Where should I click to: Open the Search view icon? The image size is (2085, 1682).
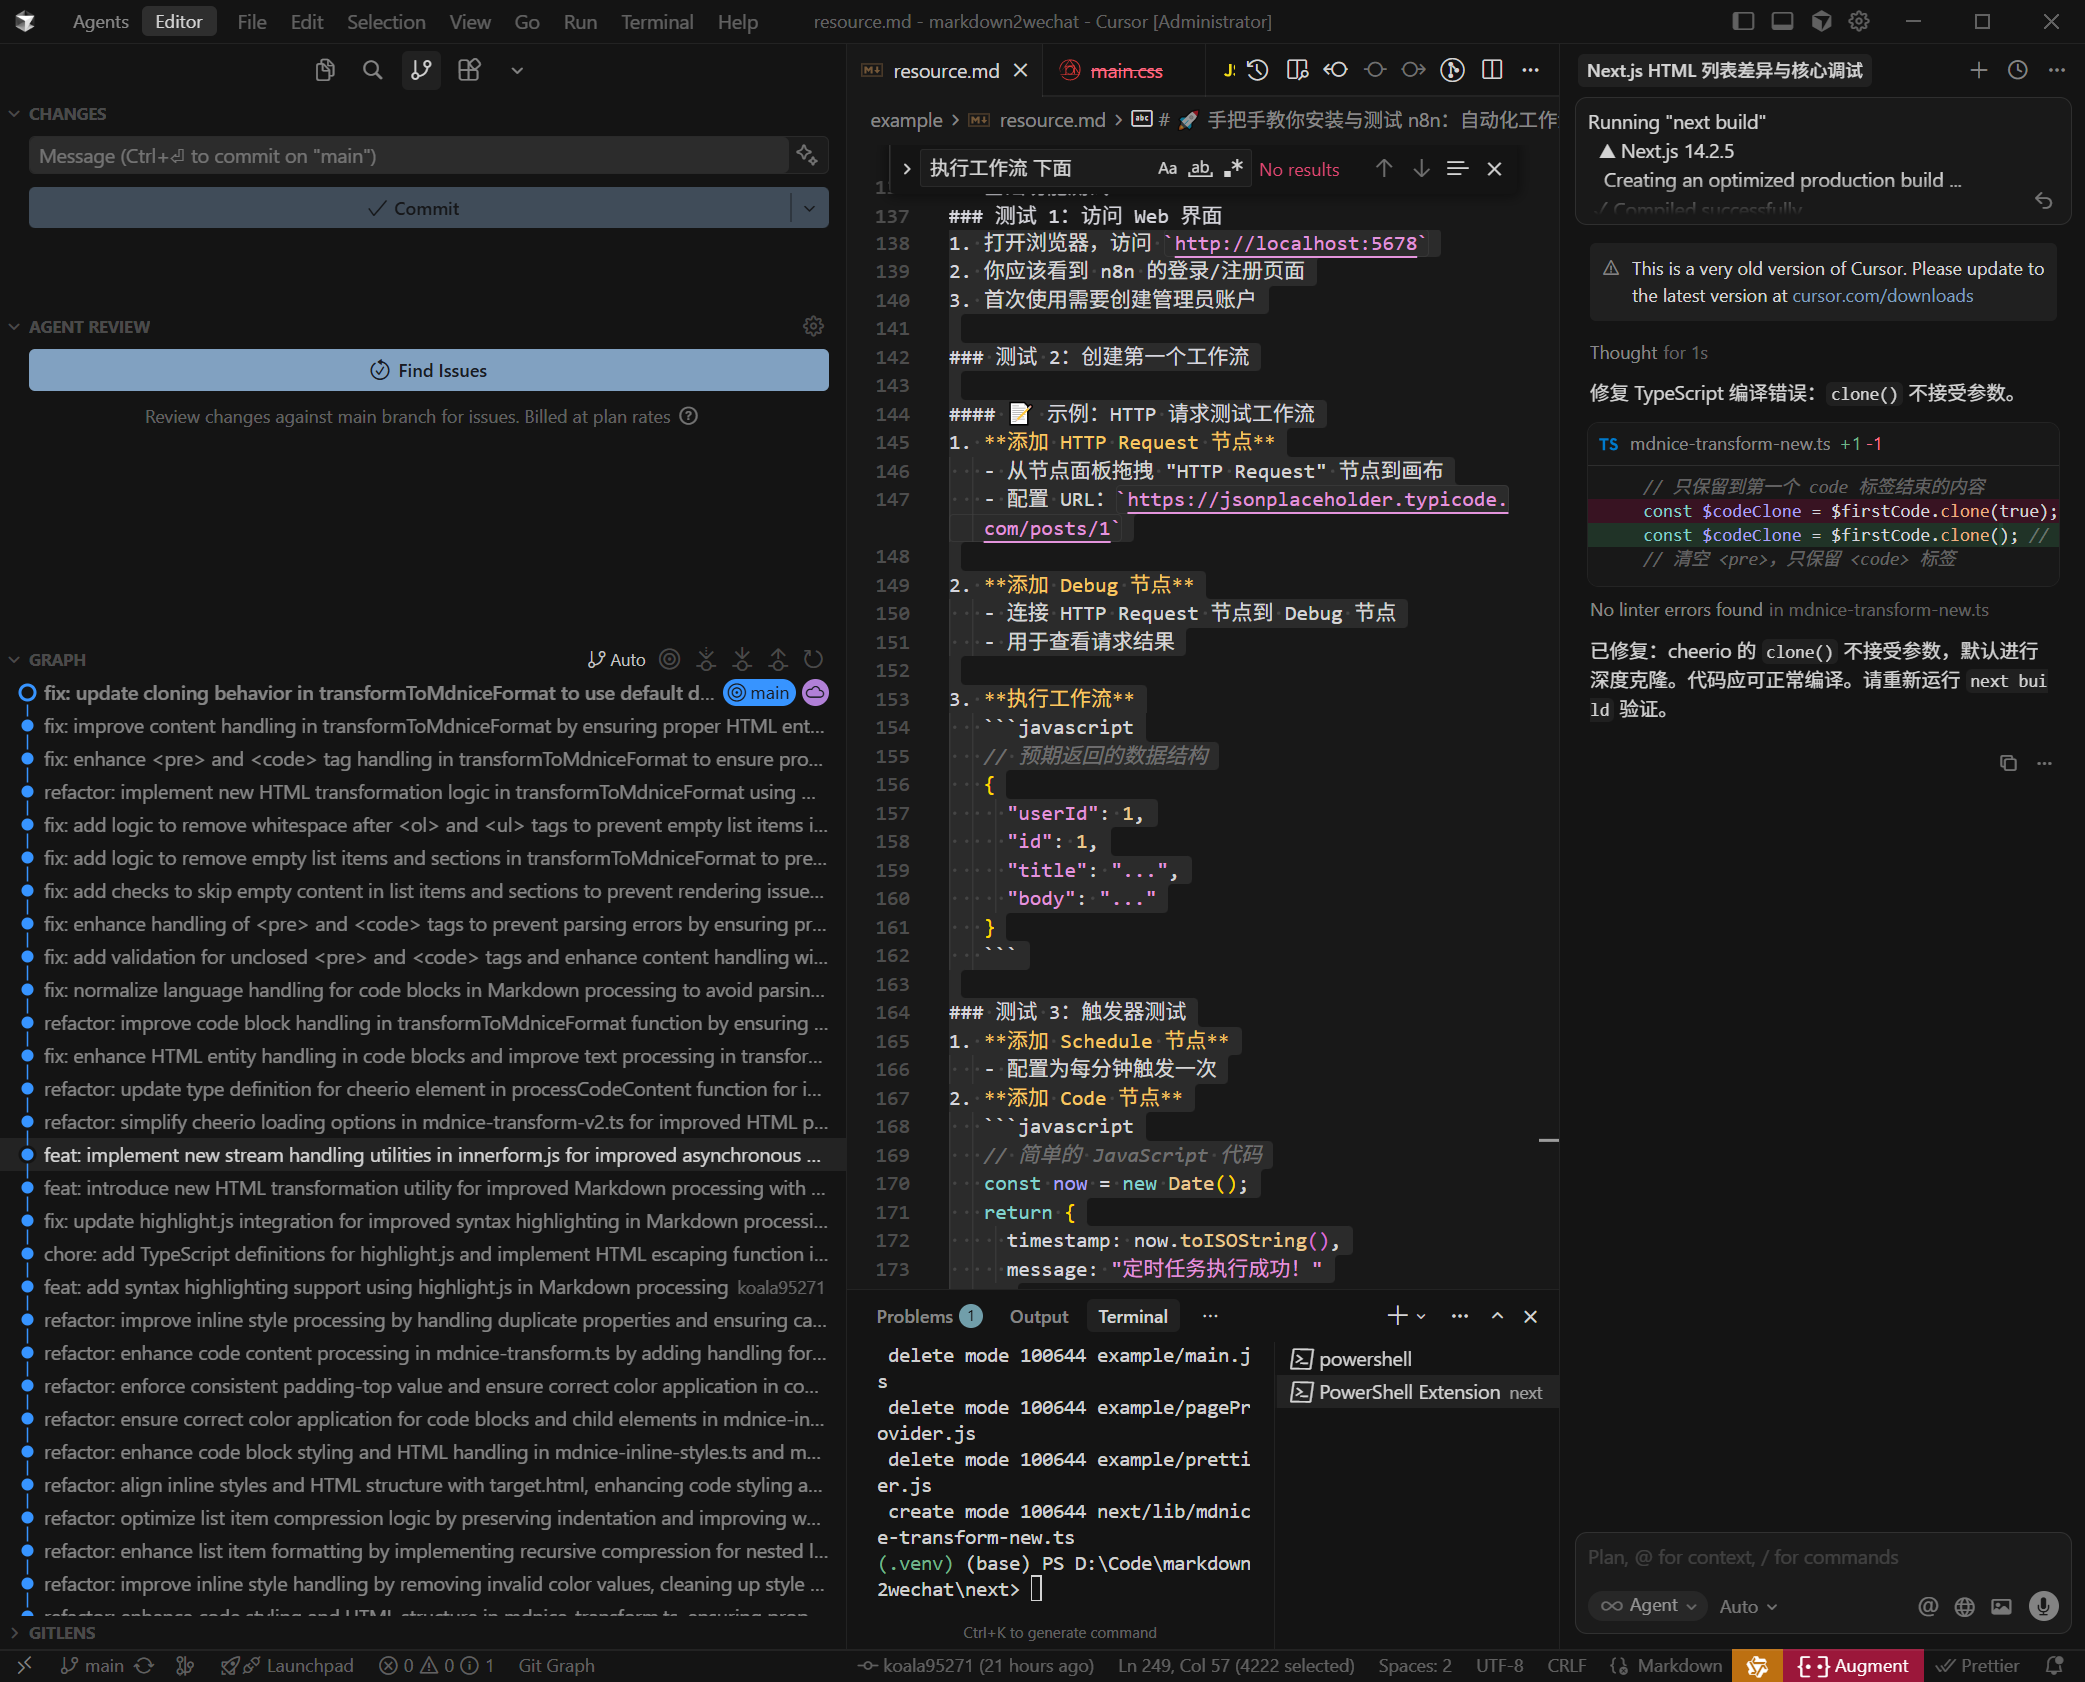click(x=372, y=70)
